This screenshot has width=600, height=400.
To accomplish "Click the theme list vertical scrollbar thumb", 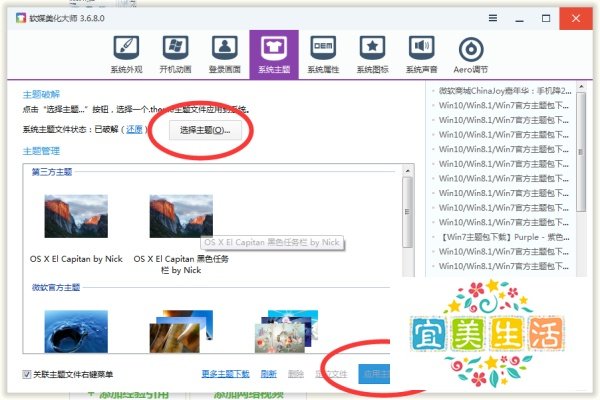I will point(408,212).
